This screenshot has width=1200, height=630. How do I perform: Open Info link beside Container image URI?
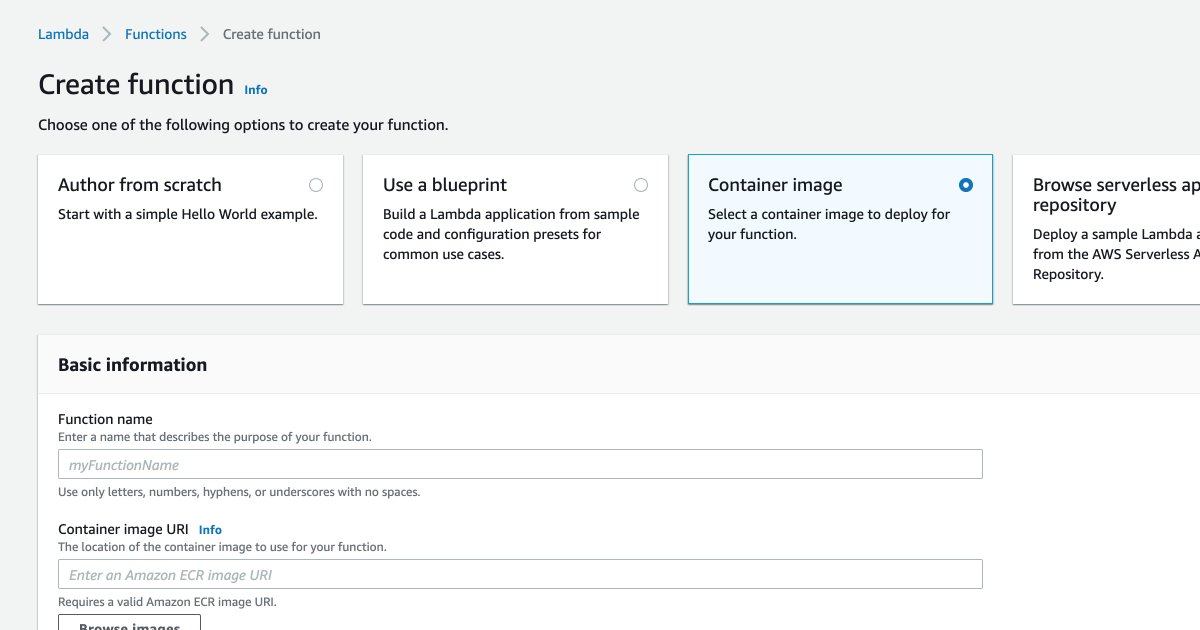click(x=210, y=530)
